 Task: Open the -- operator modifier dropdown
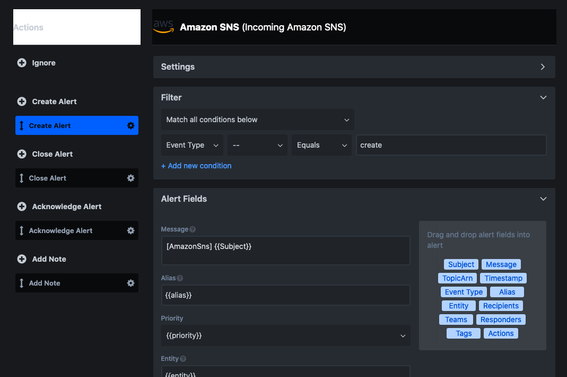coord(257,145)
